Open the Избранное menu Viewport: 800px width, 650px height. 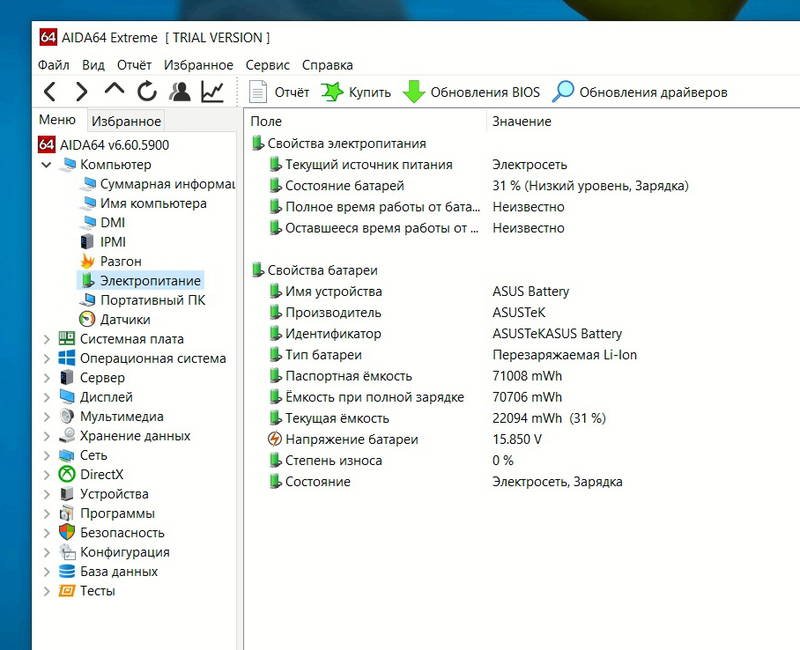(x=198, y=65)
